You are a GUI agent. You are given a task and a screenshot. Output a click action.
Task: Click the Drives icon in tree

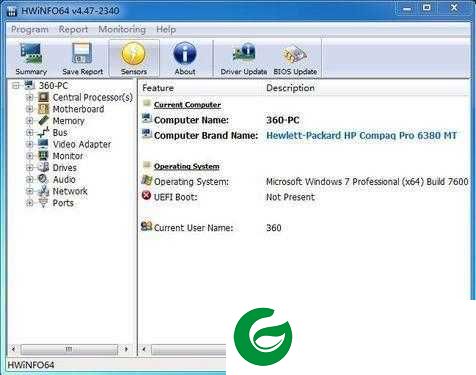[x=43, y=167]
